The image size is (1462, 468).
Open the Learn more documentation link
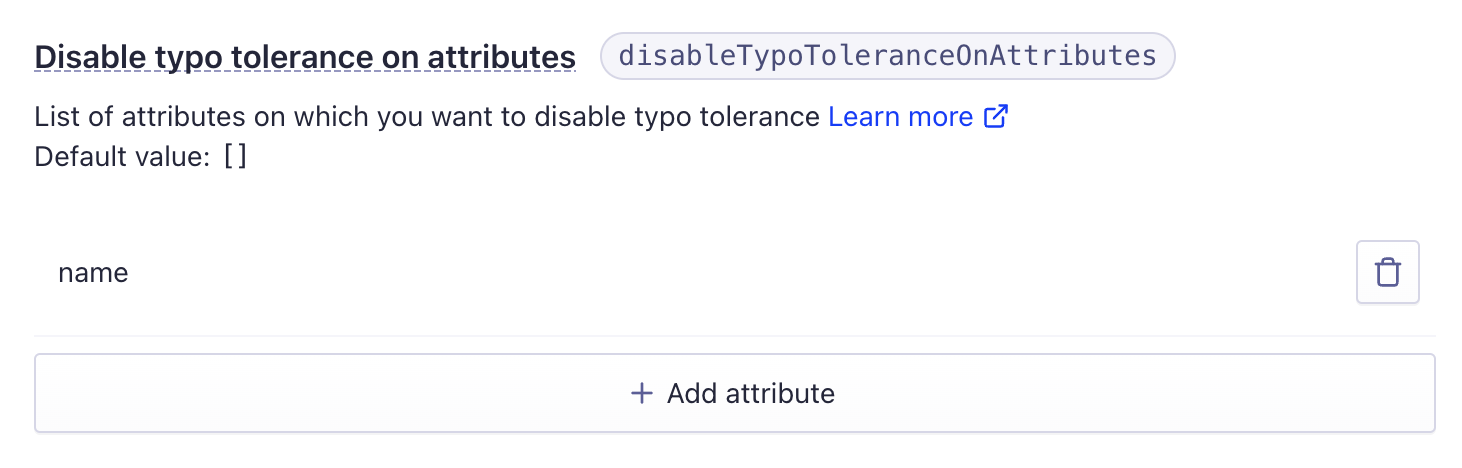[901, 117]
